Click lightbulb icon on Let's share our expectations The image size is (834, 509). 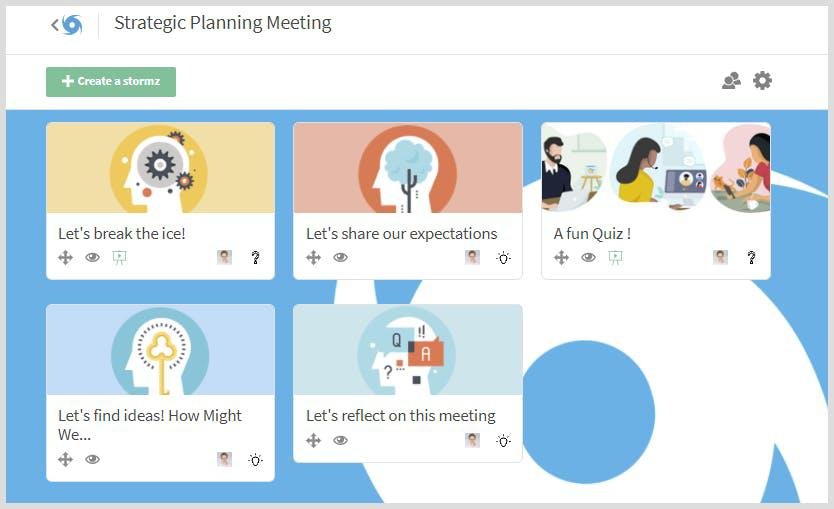[x=503, y=257]
